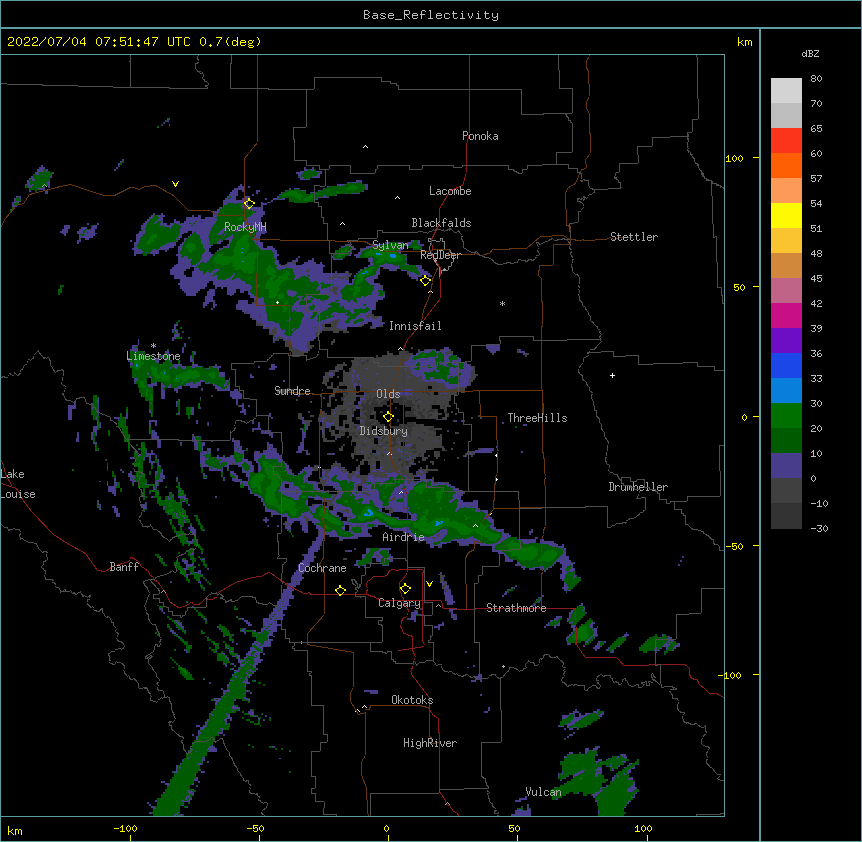Image resolution: width=862 pixels, height=842 pixels.
Task: Click the yellow diamond marker south of RedDeer
Action: pyautogui.click(x=425, y=280)
